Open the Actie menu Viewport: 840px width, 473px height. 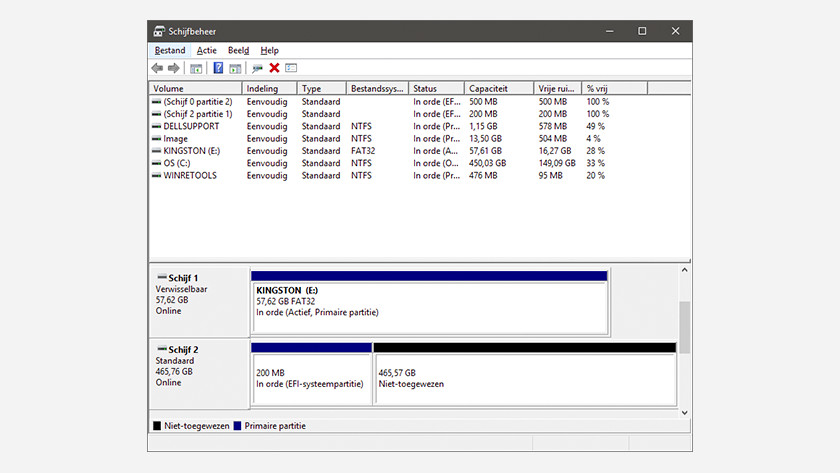click(x=207, y=50)
